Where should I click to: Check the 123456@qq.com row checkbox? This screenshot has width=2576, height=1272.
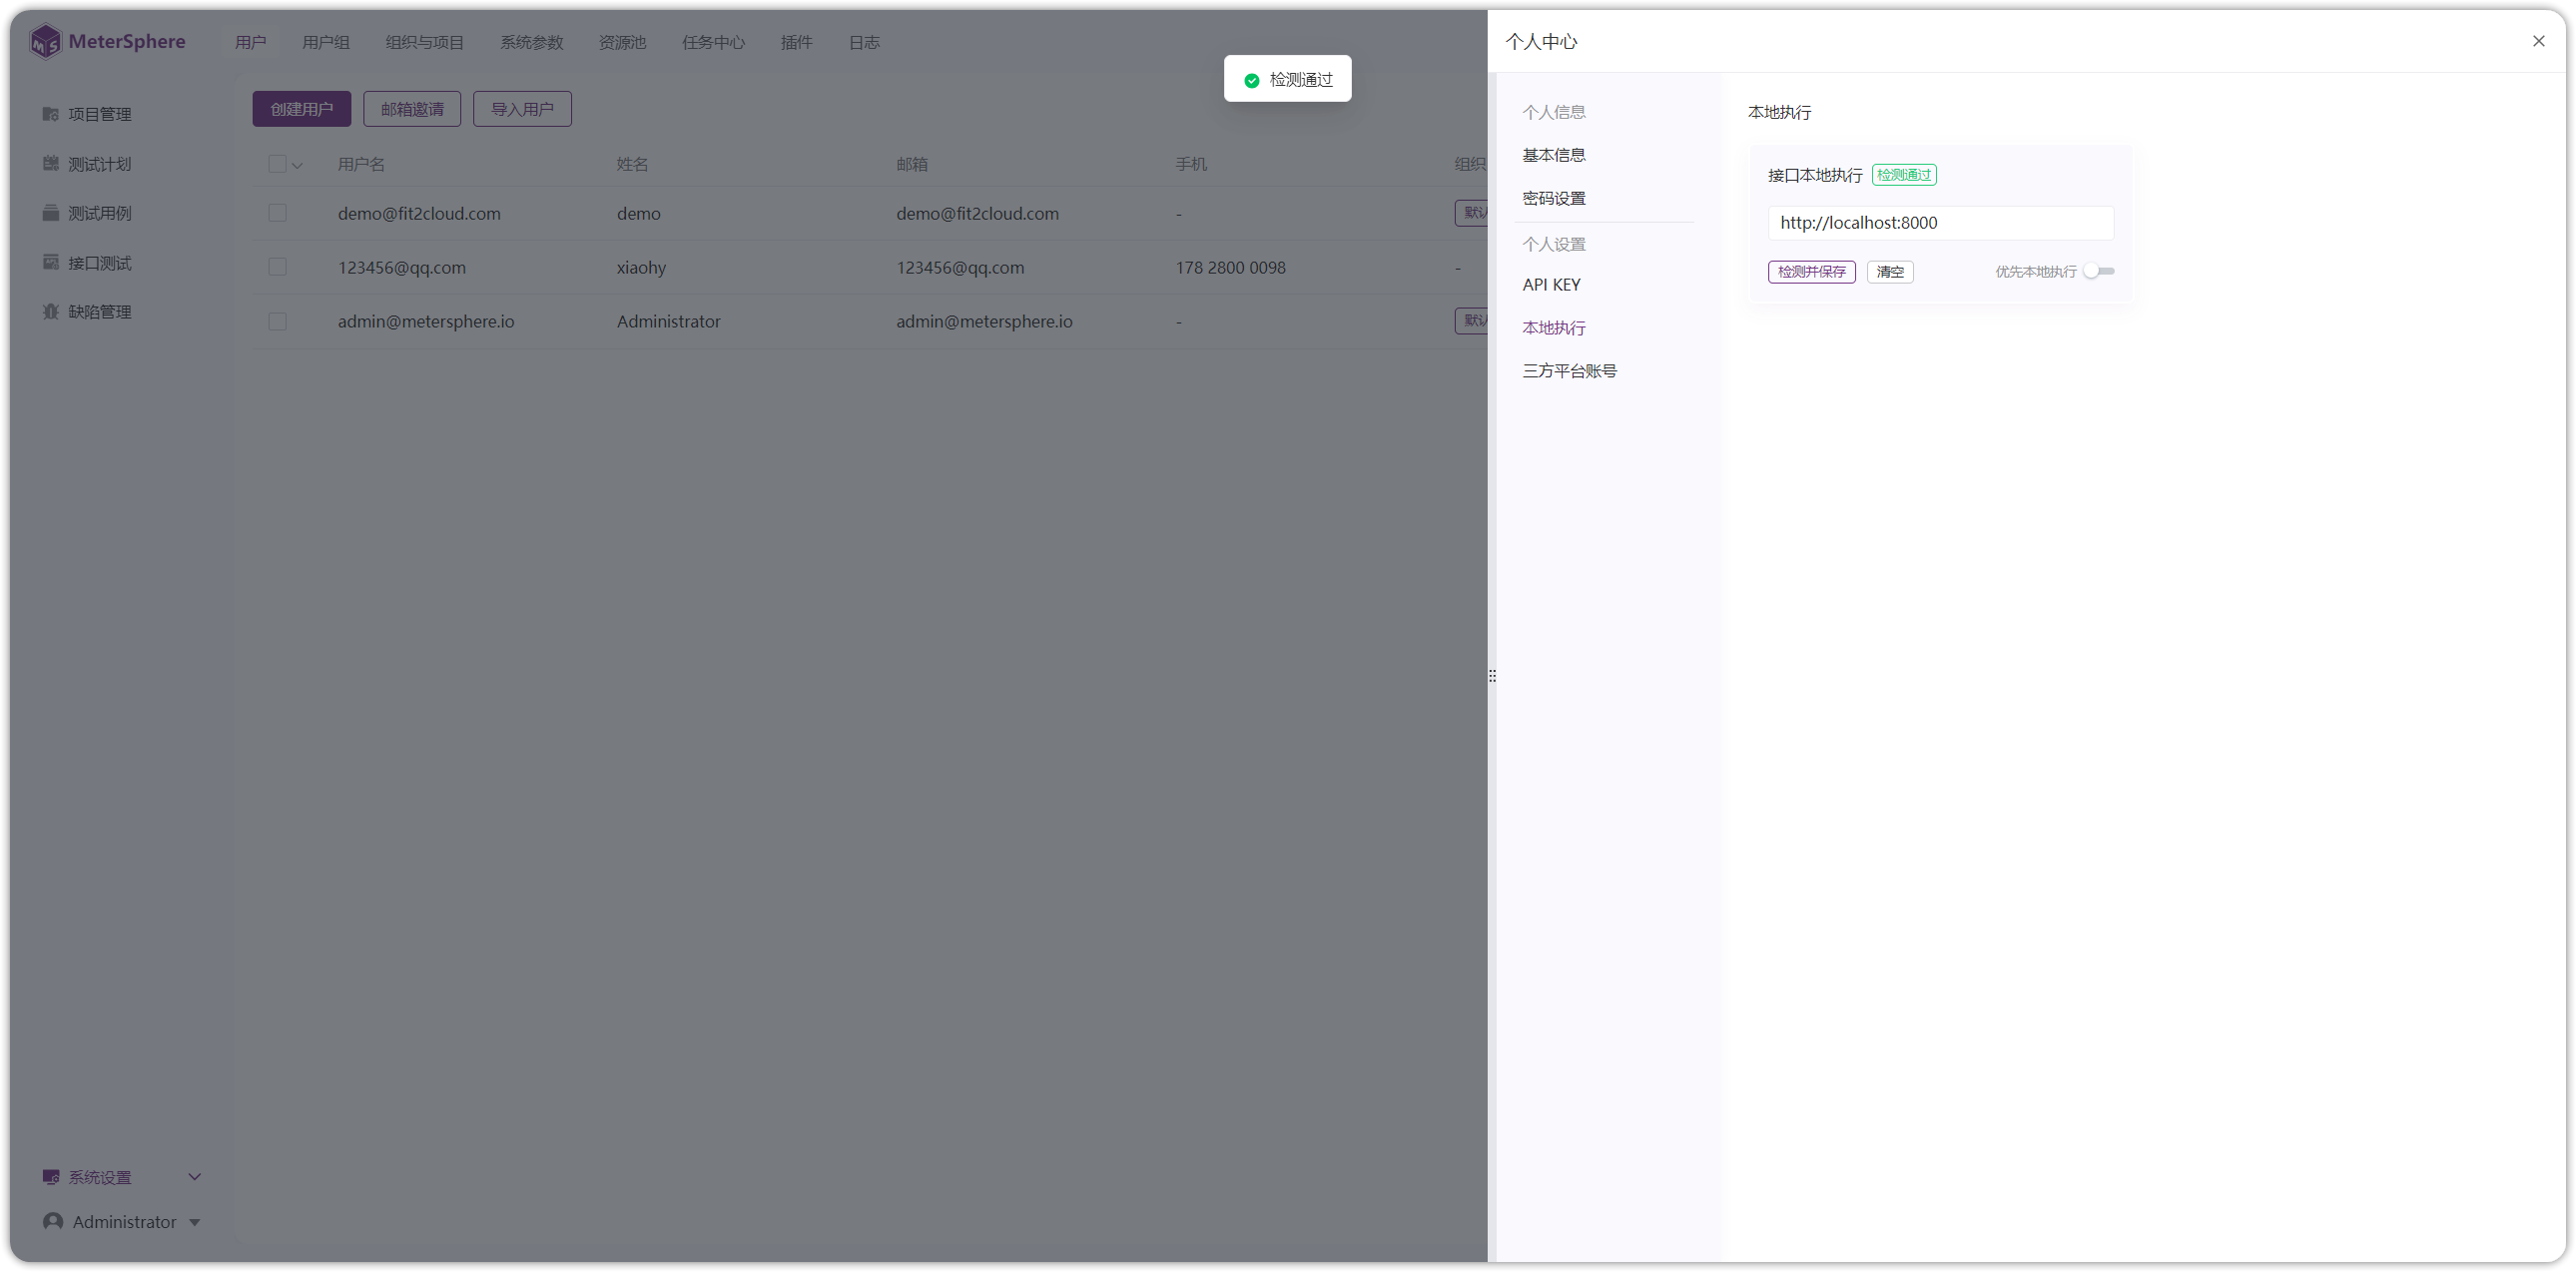[277, 267]
